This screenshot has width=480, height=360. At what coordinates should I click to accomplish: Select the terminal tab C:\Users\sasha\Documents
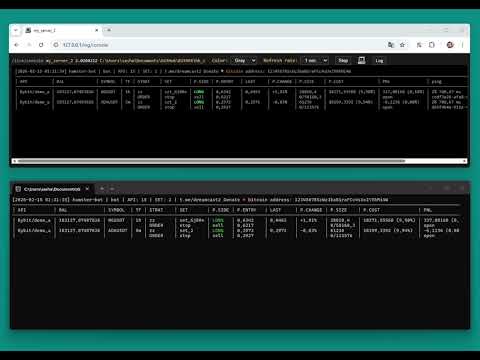52,189
